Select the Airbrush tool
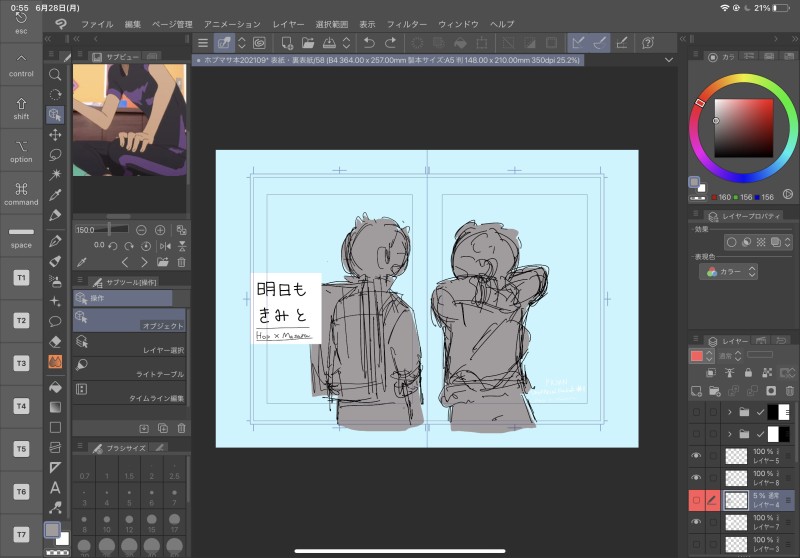 tap(55, 281)
